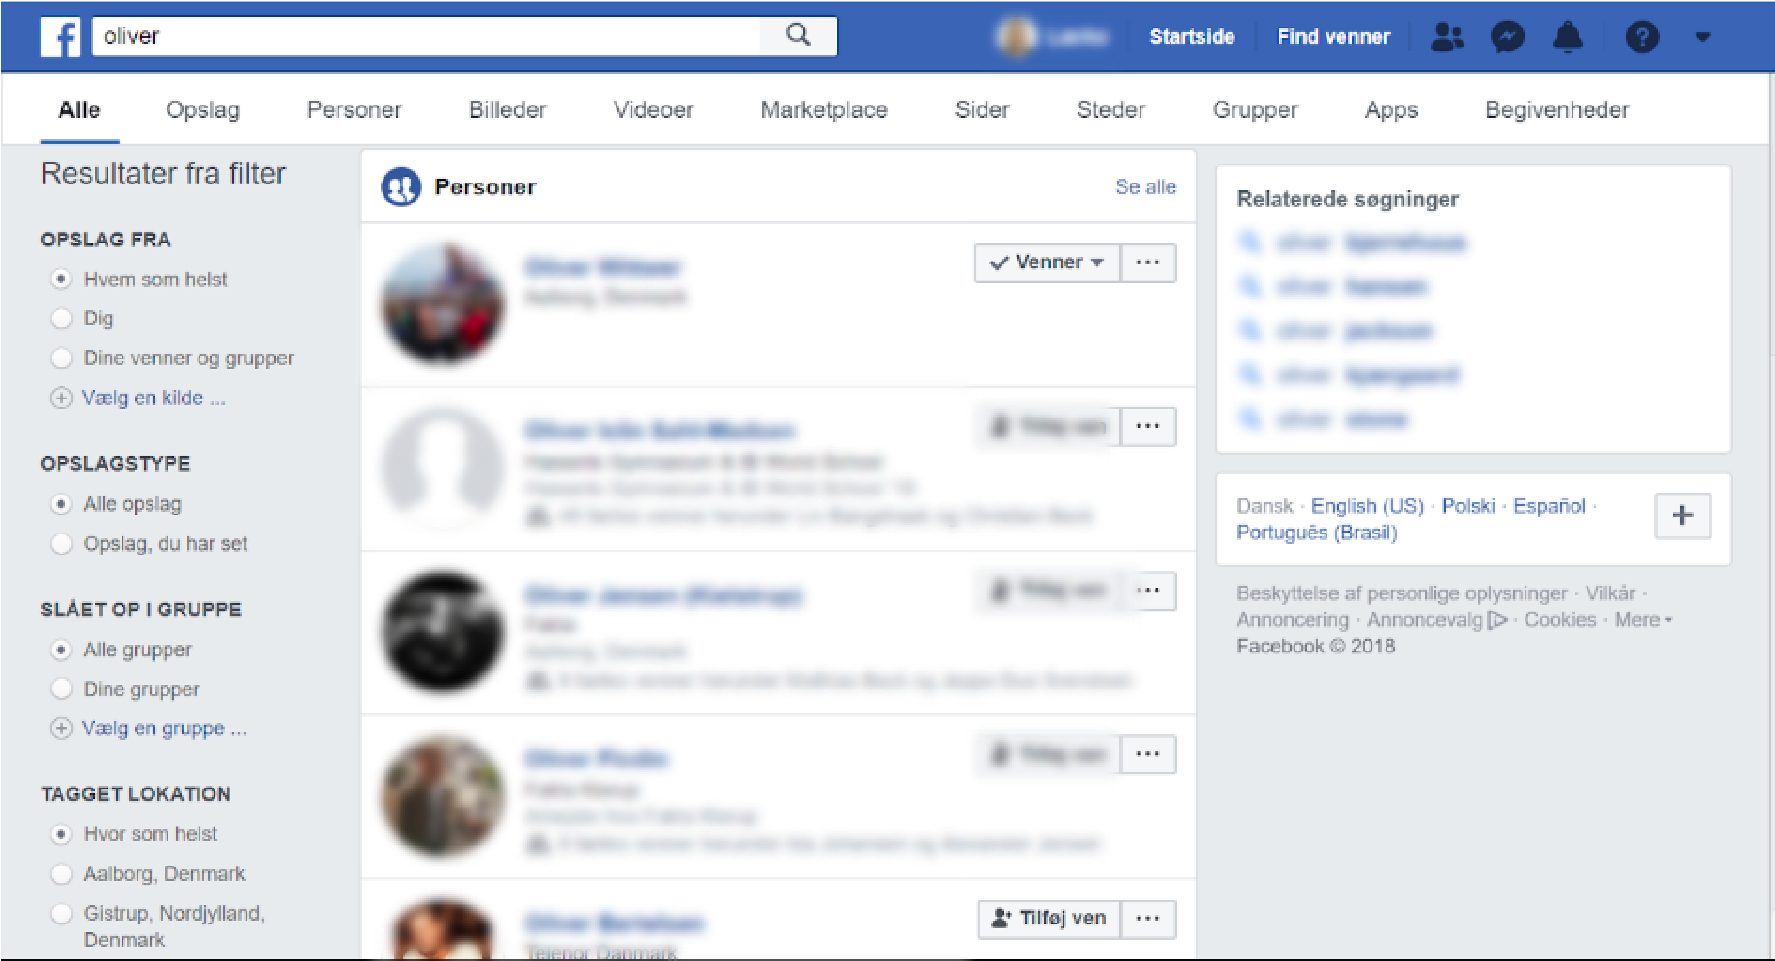The height and width of the screenshot is (961, 1775).
Task: Click the last related search magnifier icon
Action: [x=1249, y=419]
